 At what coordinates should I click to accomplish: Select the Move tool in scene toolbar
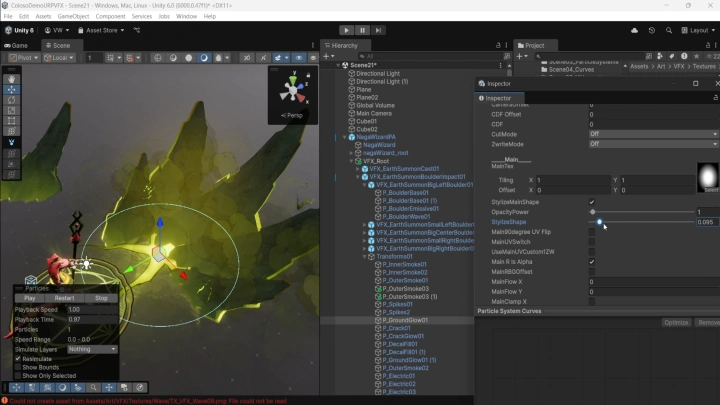(11, 90)
